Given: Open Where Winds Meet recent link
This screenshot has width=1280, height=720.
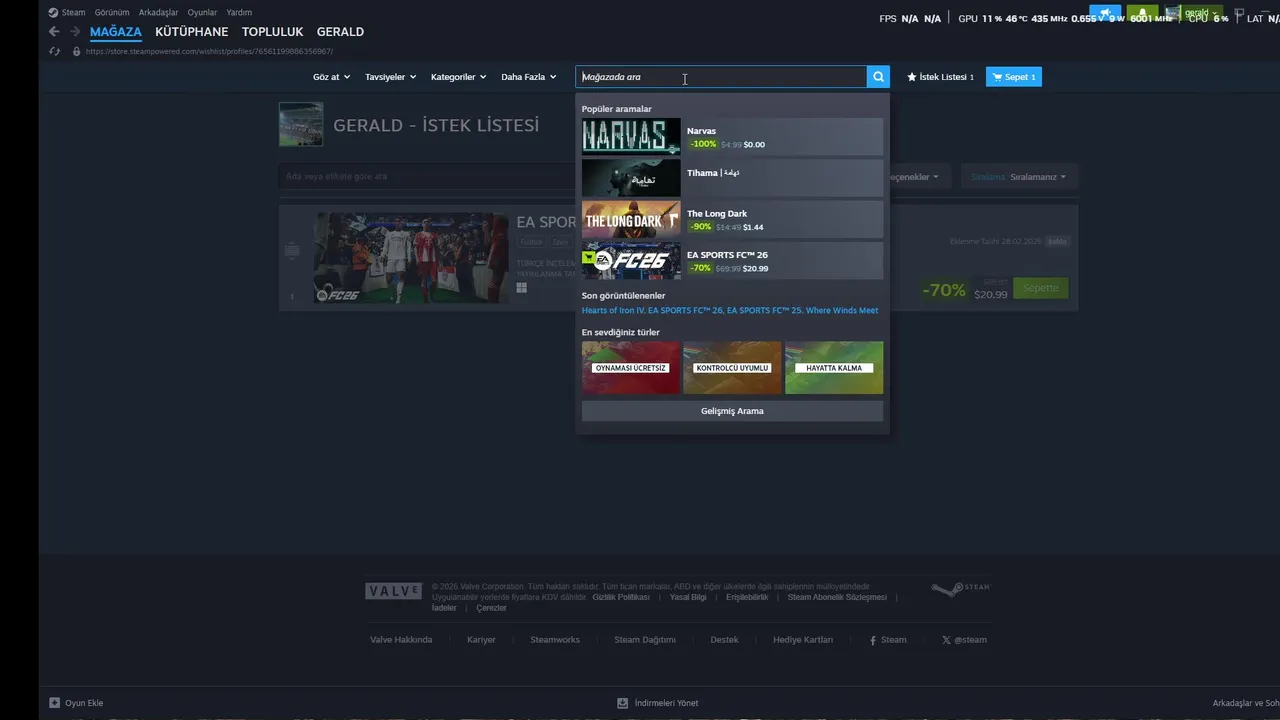Looking at the screenshot, I should (842, 310).
